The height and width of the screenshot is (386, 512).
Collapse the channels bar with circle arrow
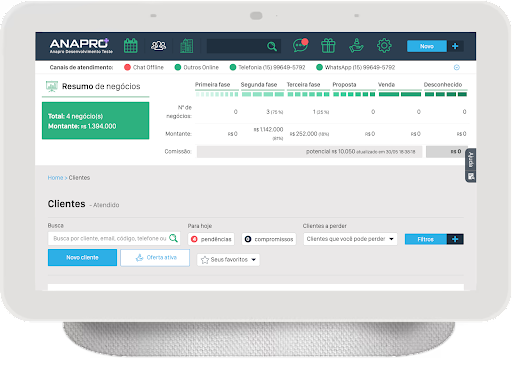point(457,67)
